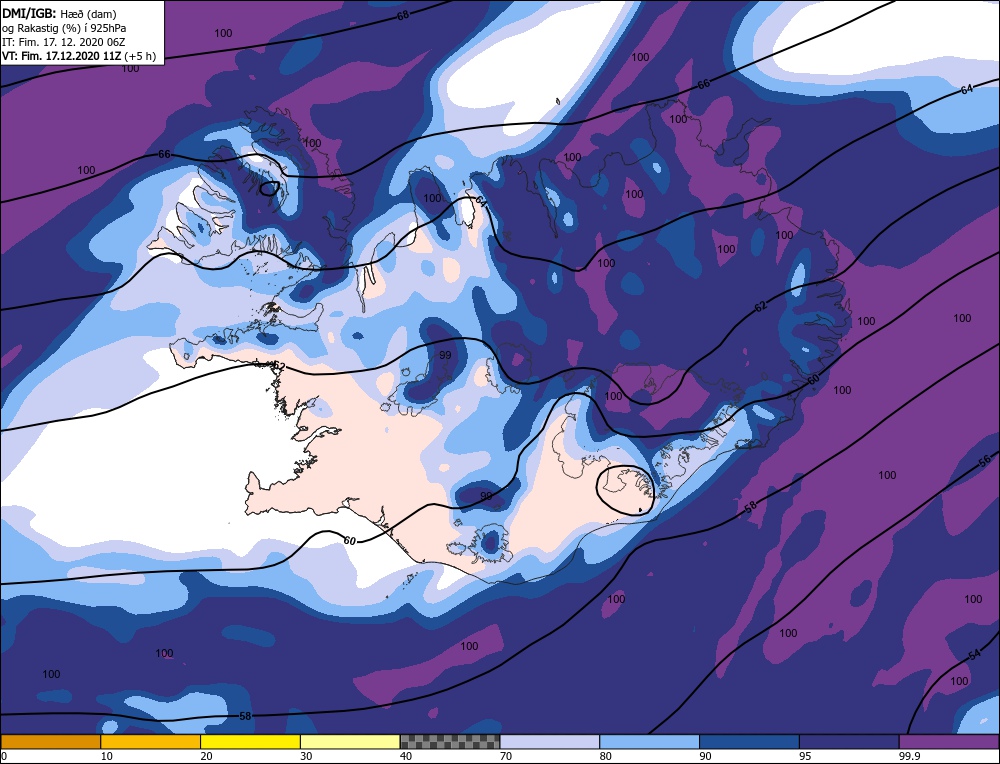Click the grey checkered 40–70 legend swatch
1000x764 pixels.
[450, 742]
